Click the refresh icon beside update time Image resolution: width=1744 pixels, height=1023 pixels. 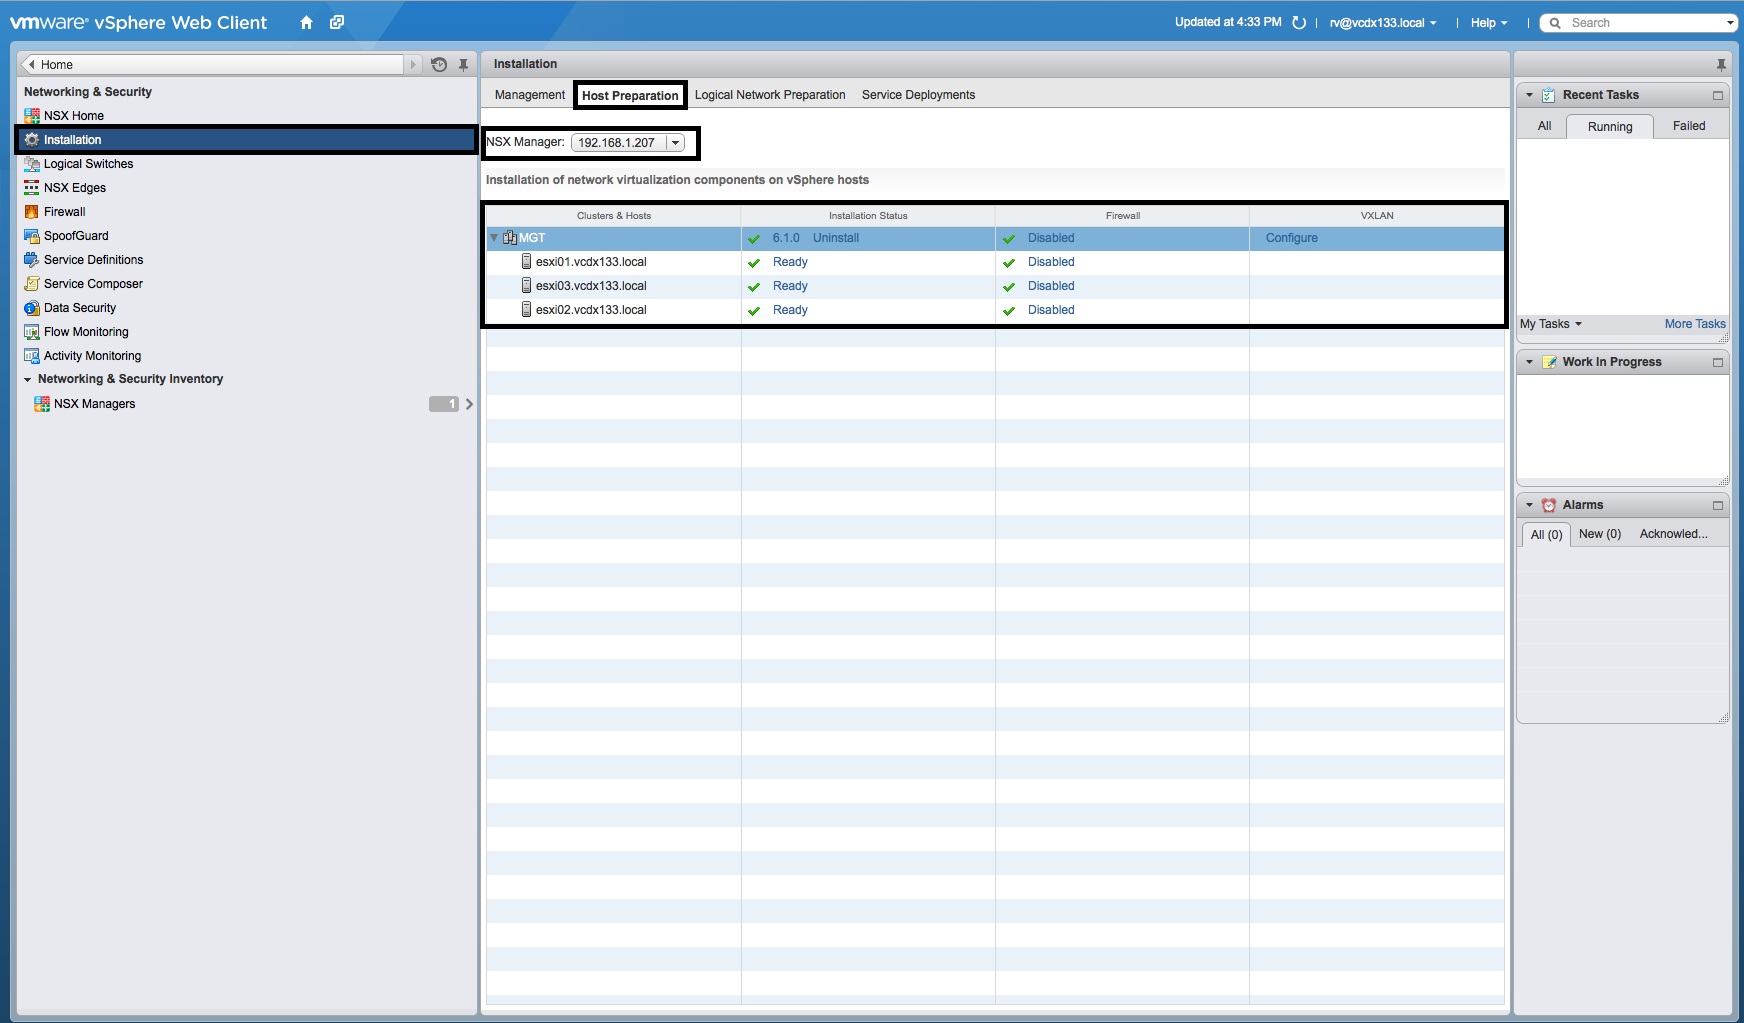click(x=1299, y=23)
